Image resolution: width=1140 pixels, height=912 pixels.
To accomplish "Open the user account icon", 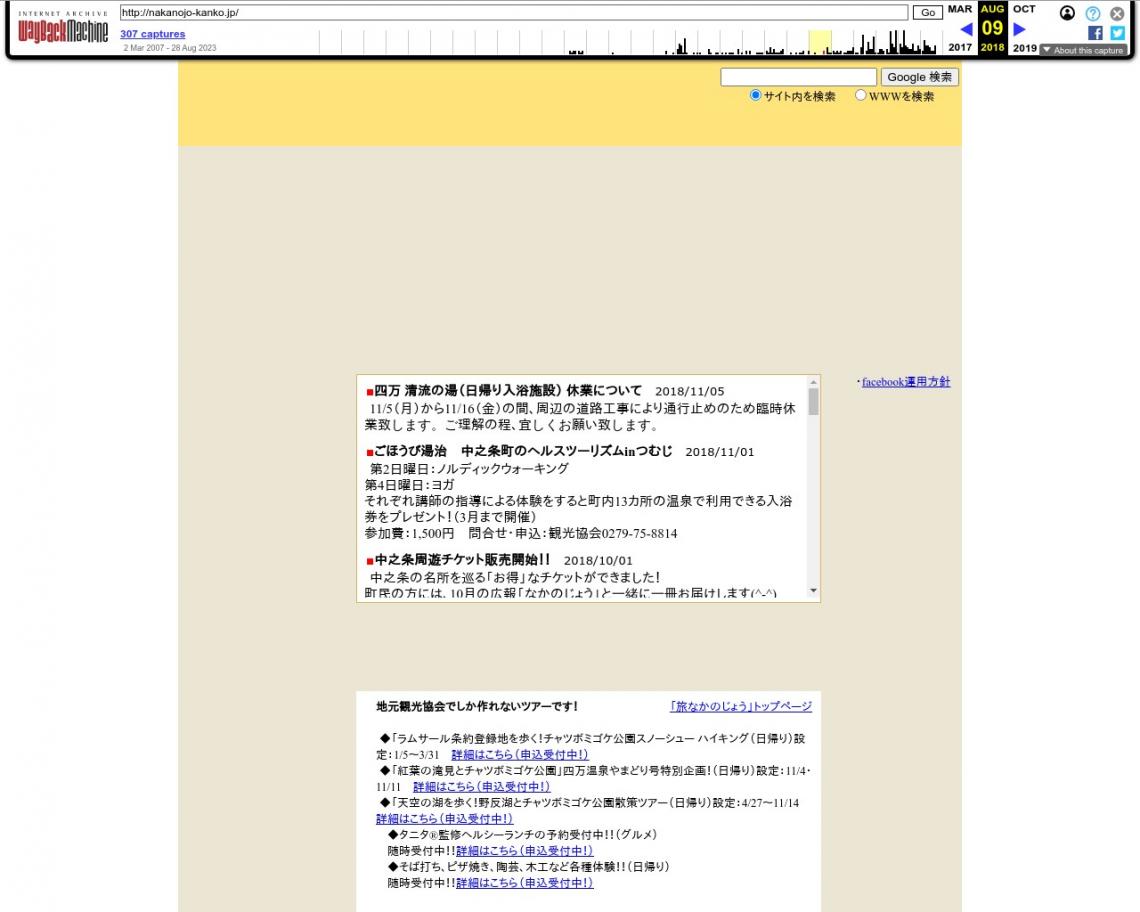I will pyautogui.click(x=1067, y=13).
